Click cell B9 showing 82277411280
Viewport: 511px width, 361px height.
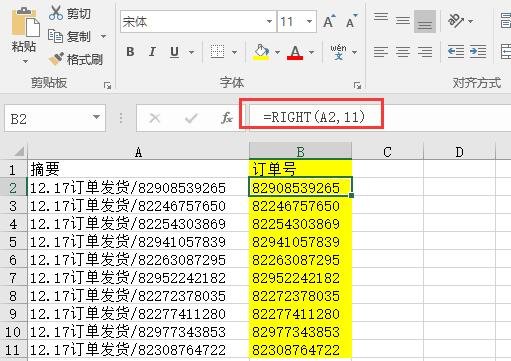(x=300, y=314)
